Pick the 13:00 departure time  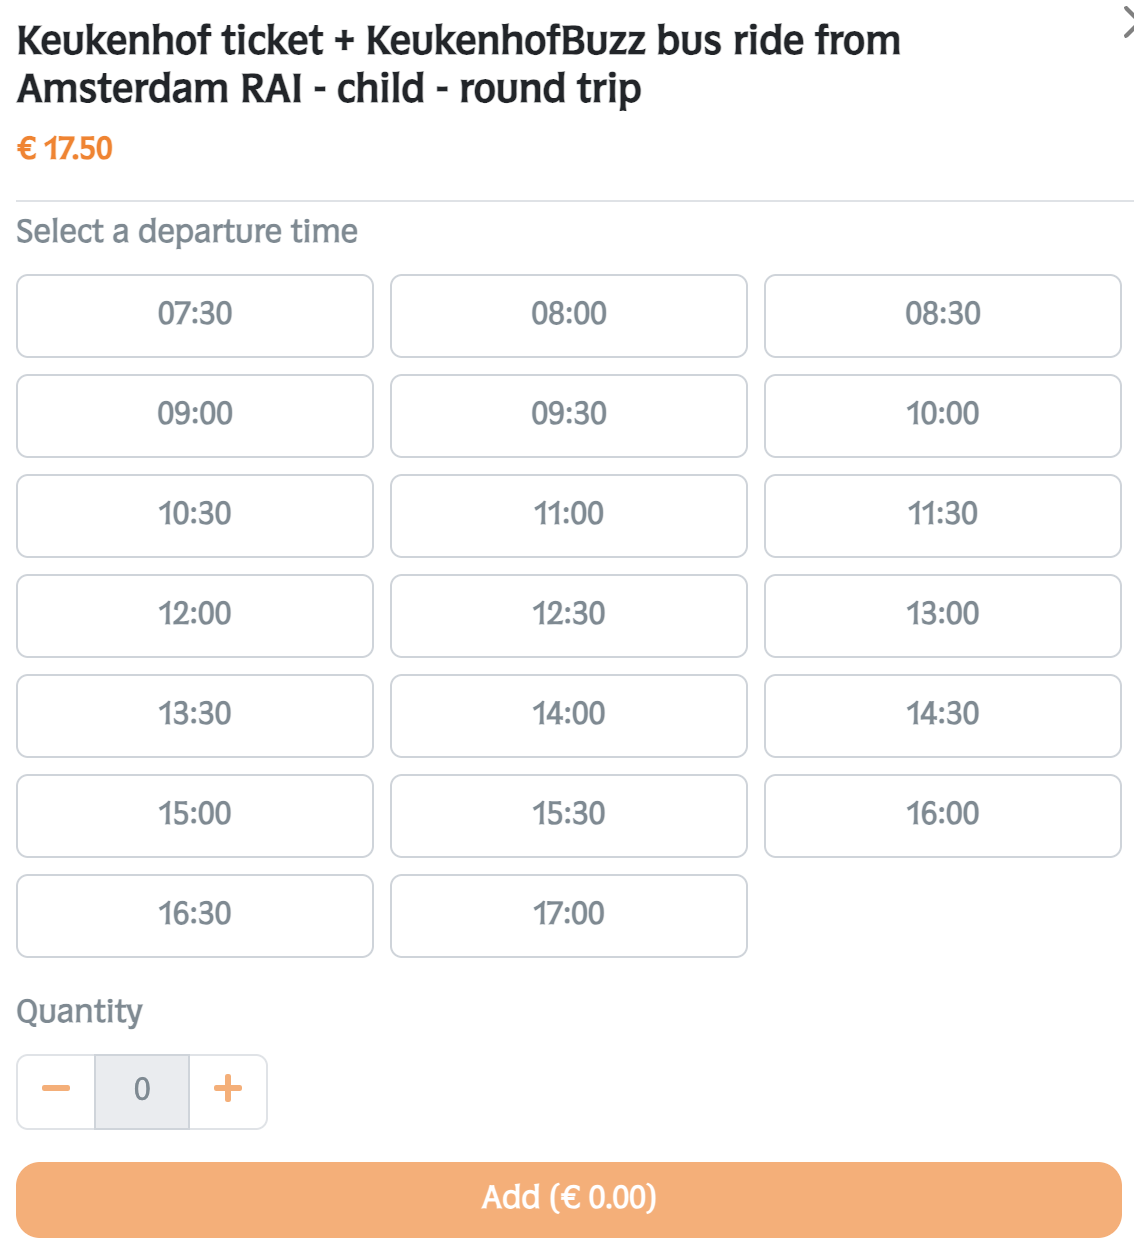(x=942, y=615)
